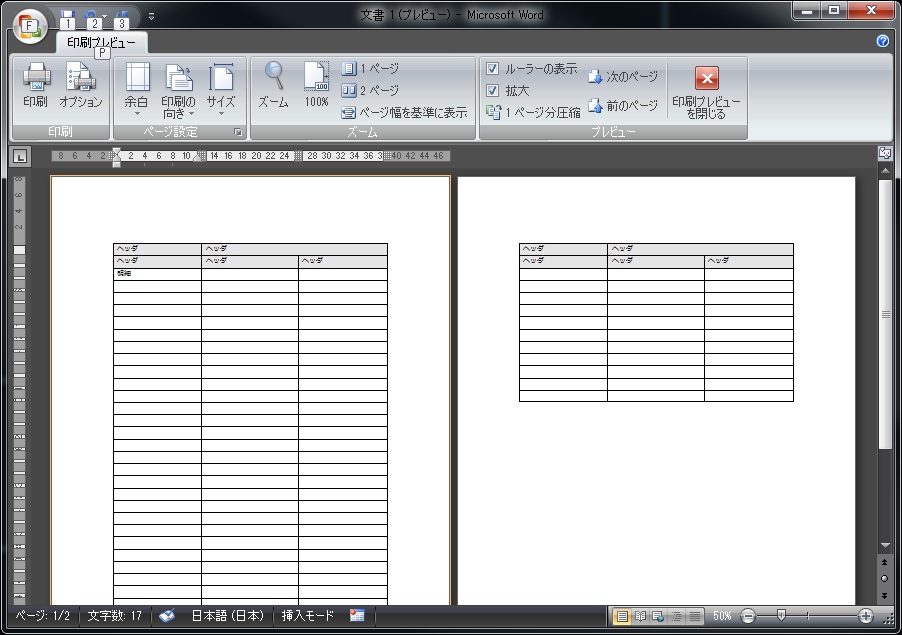Click the ズーム magnifier tool
Screen dimensions: 902x635
click(273, 86)
